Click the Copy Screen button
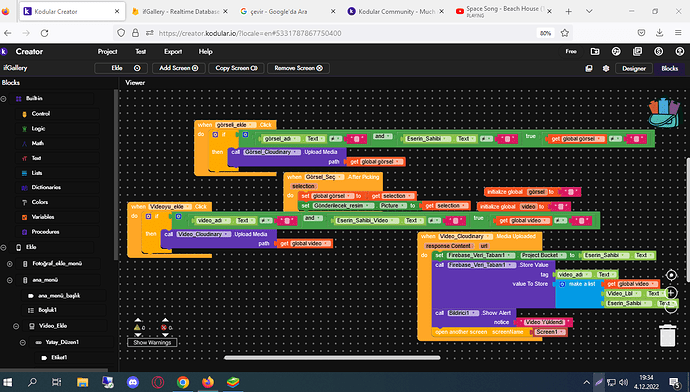 coord(236,68)
